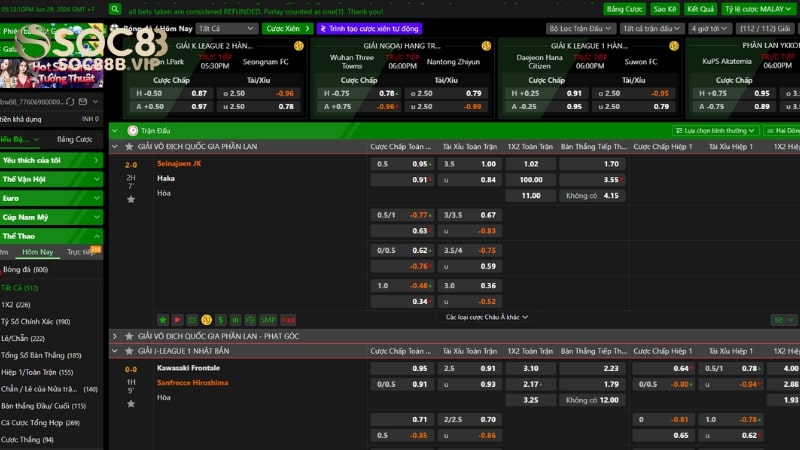Expand Thế Vận Hội sidebar section
This screenshot has width=800, height=450.
[x=52, y=179]
